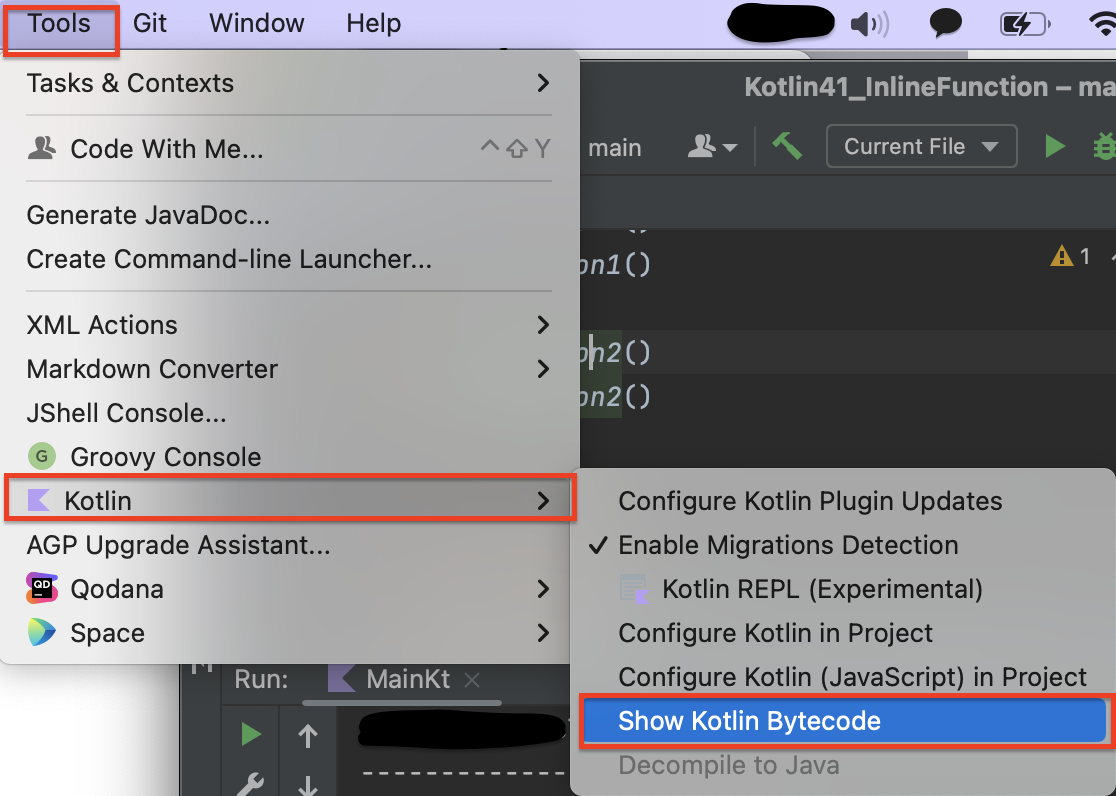Select Generate JavaDoc... option
Image resolution: width=1116 pixels, height=796 pixels.
click(x=289, y=215)
